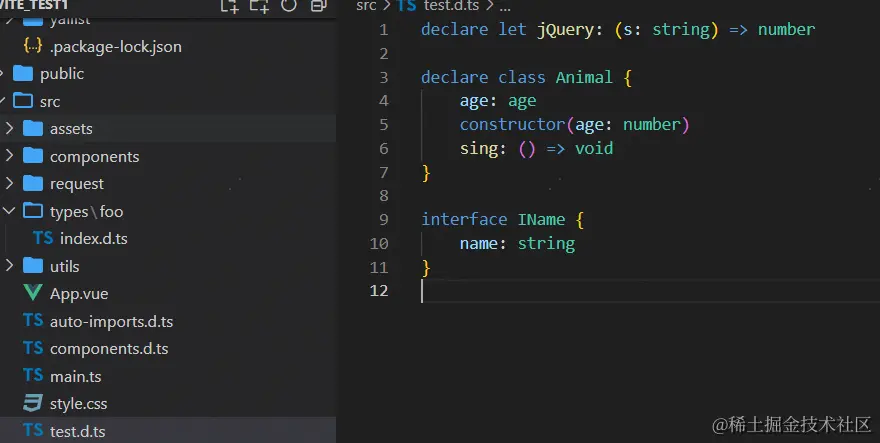The image size is (880, 443).
Task: Expand the components folder chevron
Action: pos(9,156)
